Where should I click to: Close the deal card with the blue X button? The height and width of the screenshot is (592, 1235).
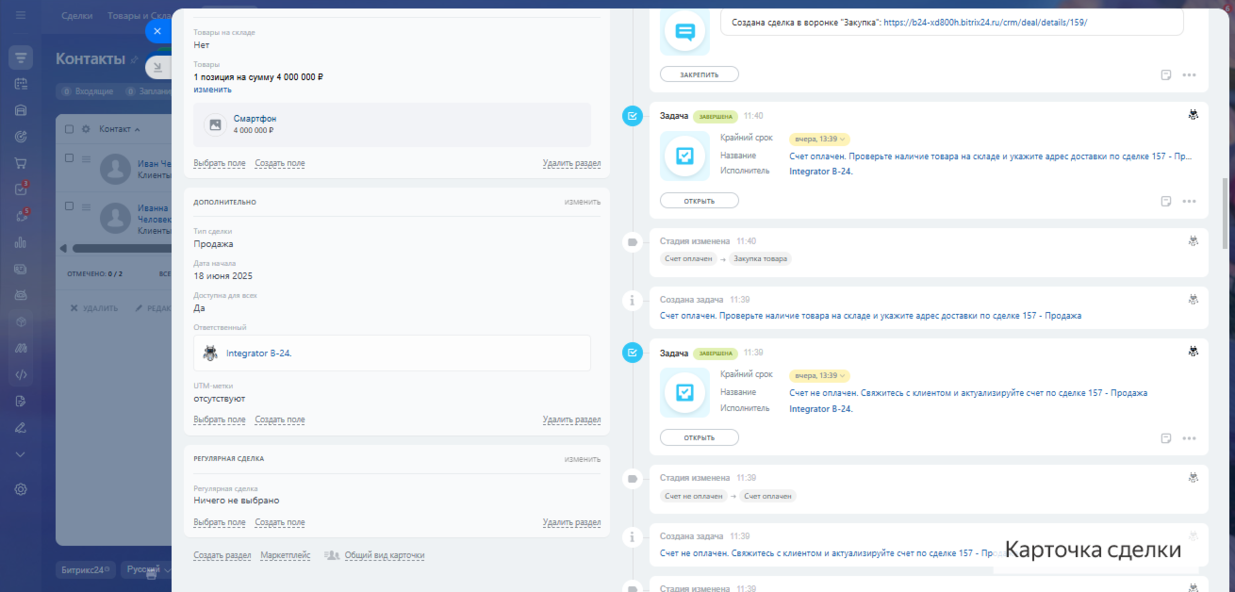point(157,31)
